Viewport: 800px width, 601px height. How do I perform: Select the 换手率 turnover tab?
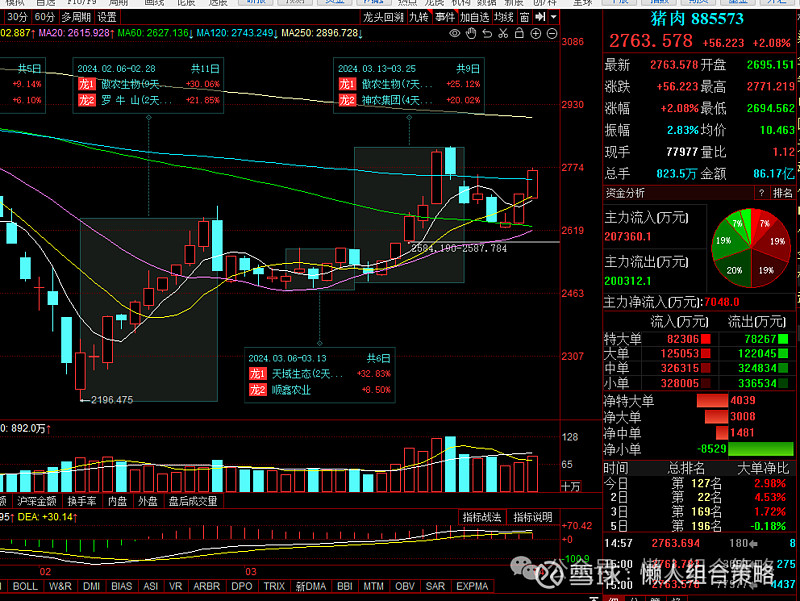82,501
